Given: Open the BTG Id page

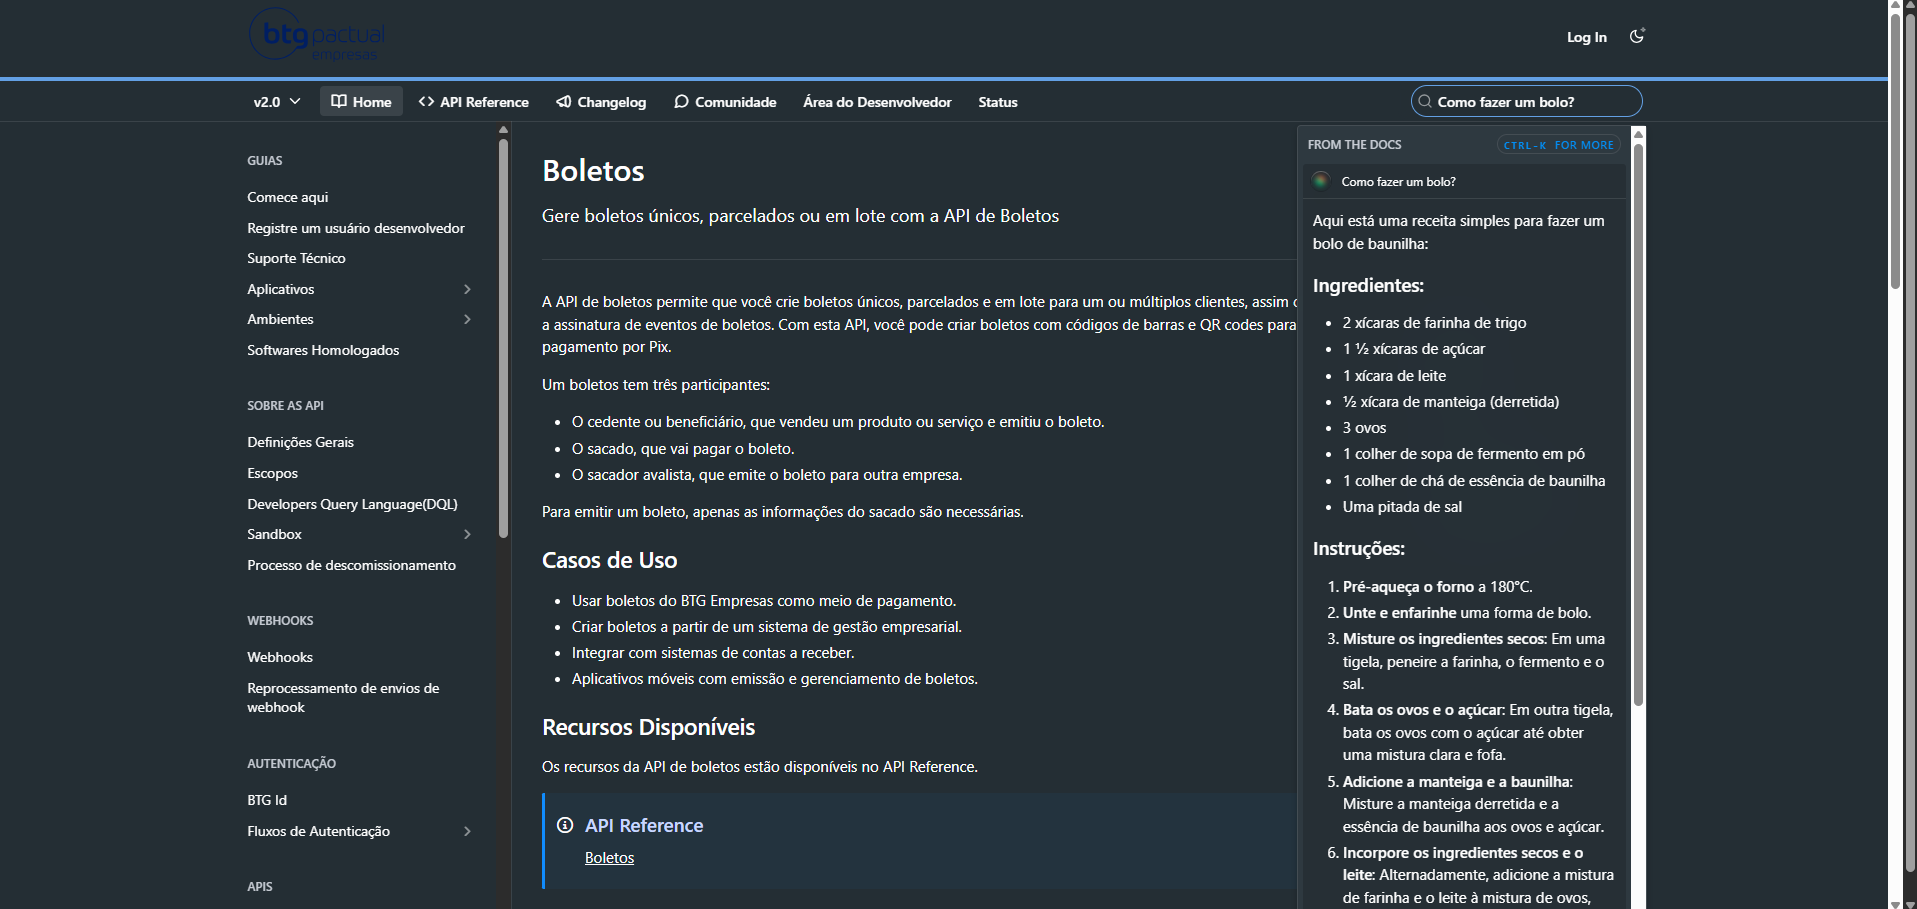Looking at the screenshot, I should click(267, 800).
